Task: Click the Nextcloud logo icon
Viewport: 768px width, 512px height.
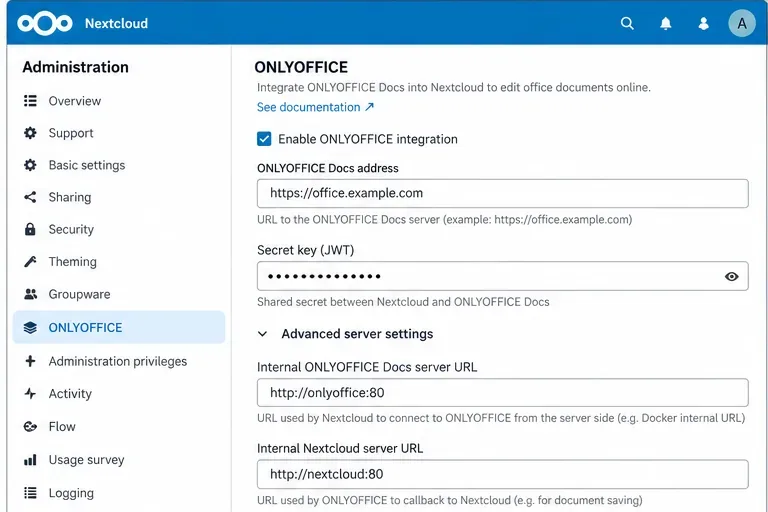Action: pyautogui.click(x=45, y=23)
